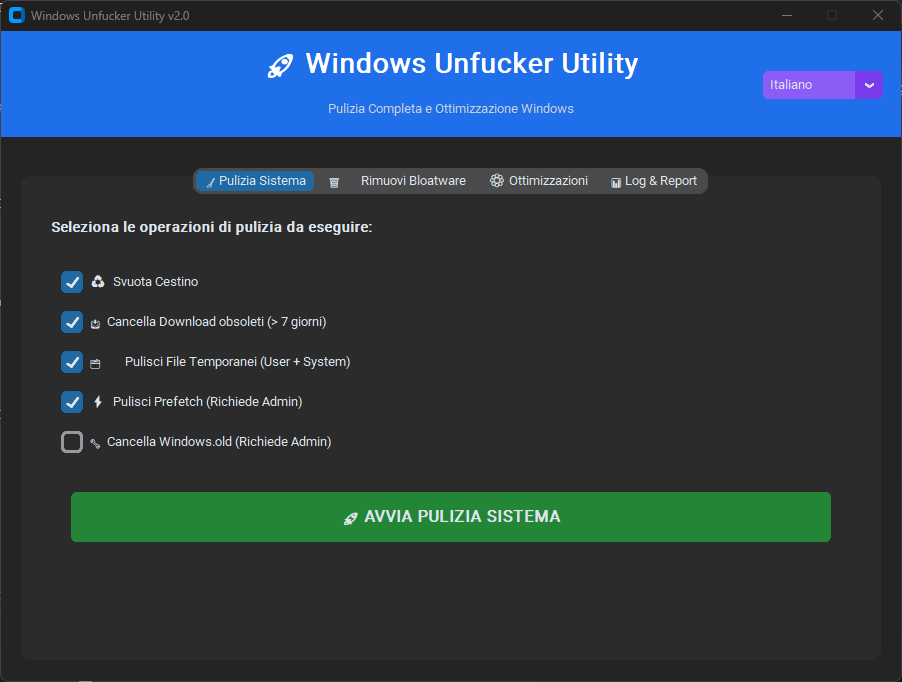The image size is (902, 682).
Task: Click the subtitle "Pulizia Completa e Ottimizzazione Windows"
Action: [451, 109]
